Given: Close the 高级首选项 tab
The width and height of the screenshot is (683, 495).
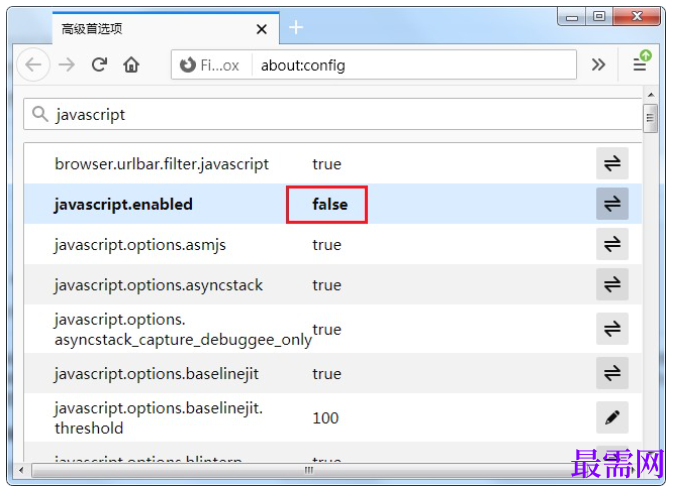Looking at the screenshot, I should pyautogui.click(x=262, y=29).
